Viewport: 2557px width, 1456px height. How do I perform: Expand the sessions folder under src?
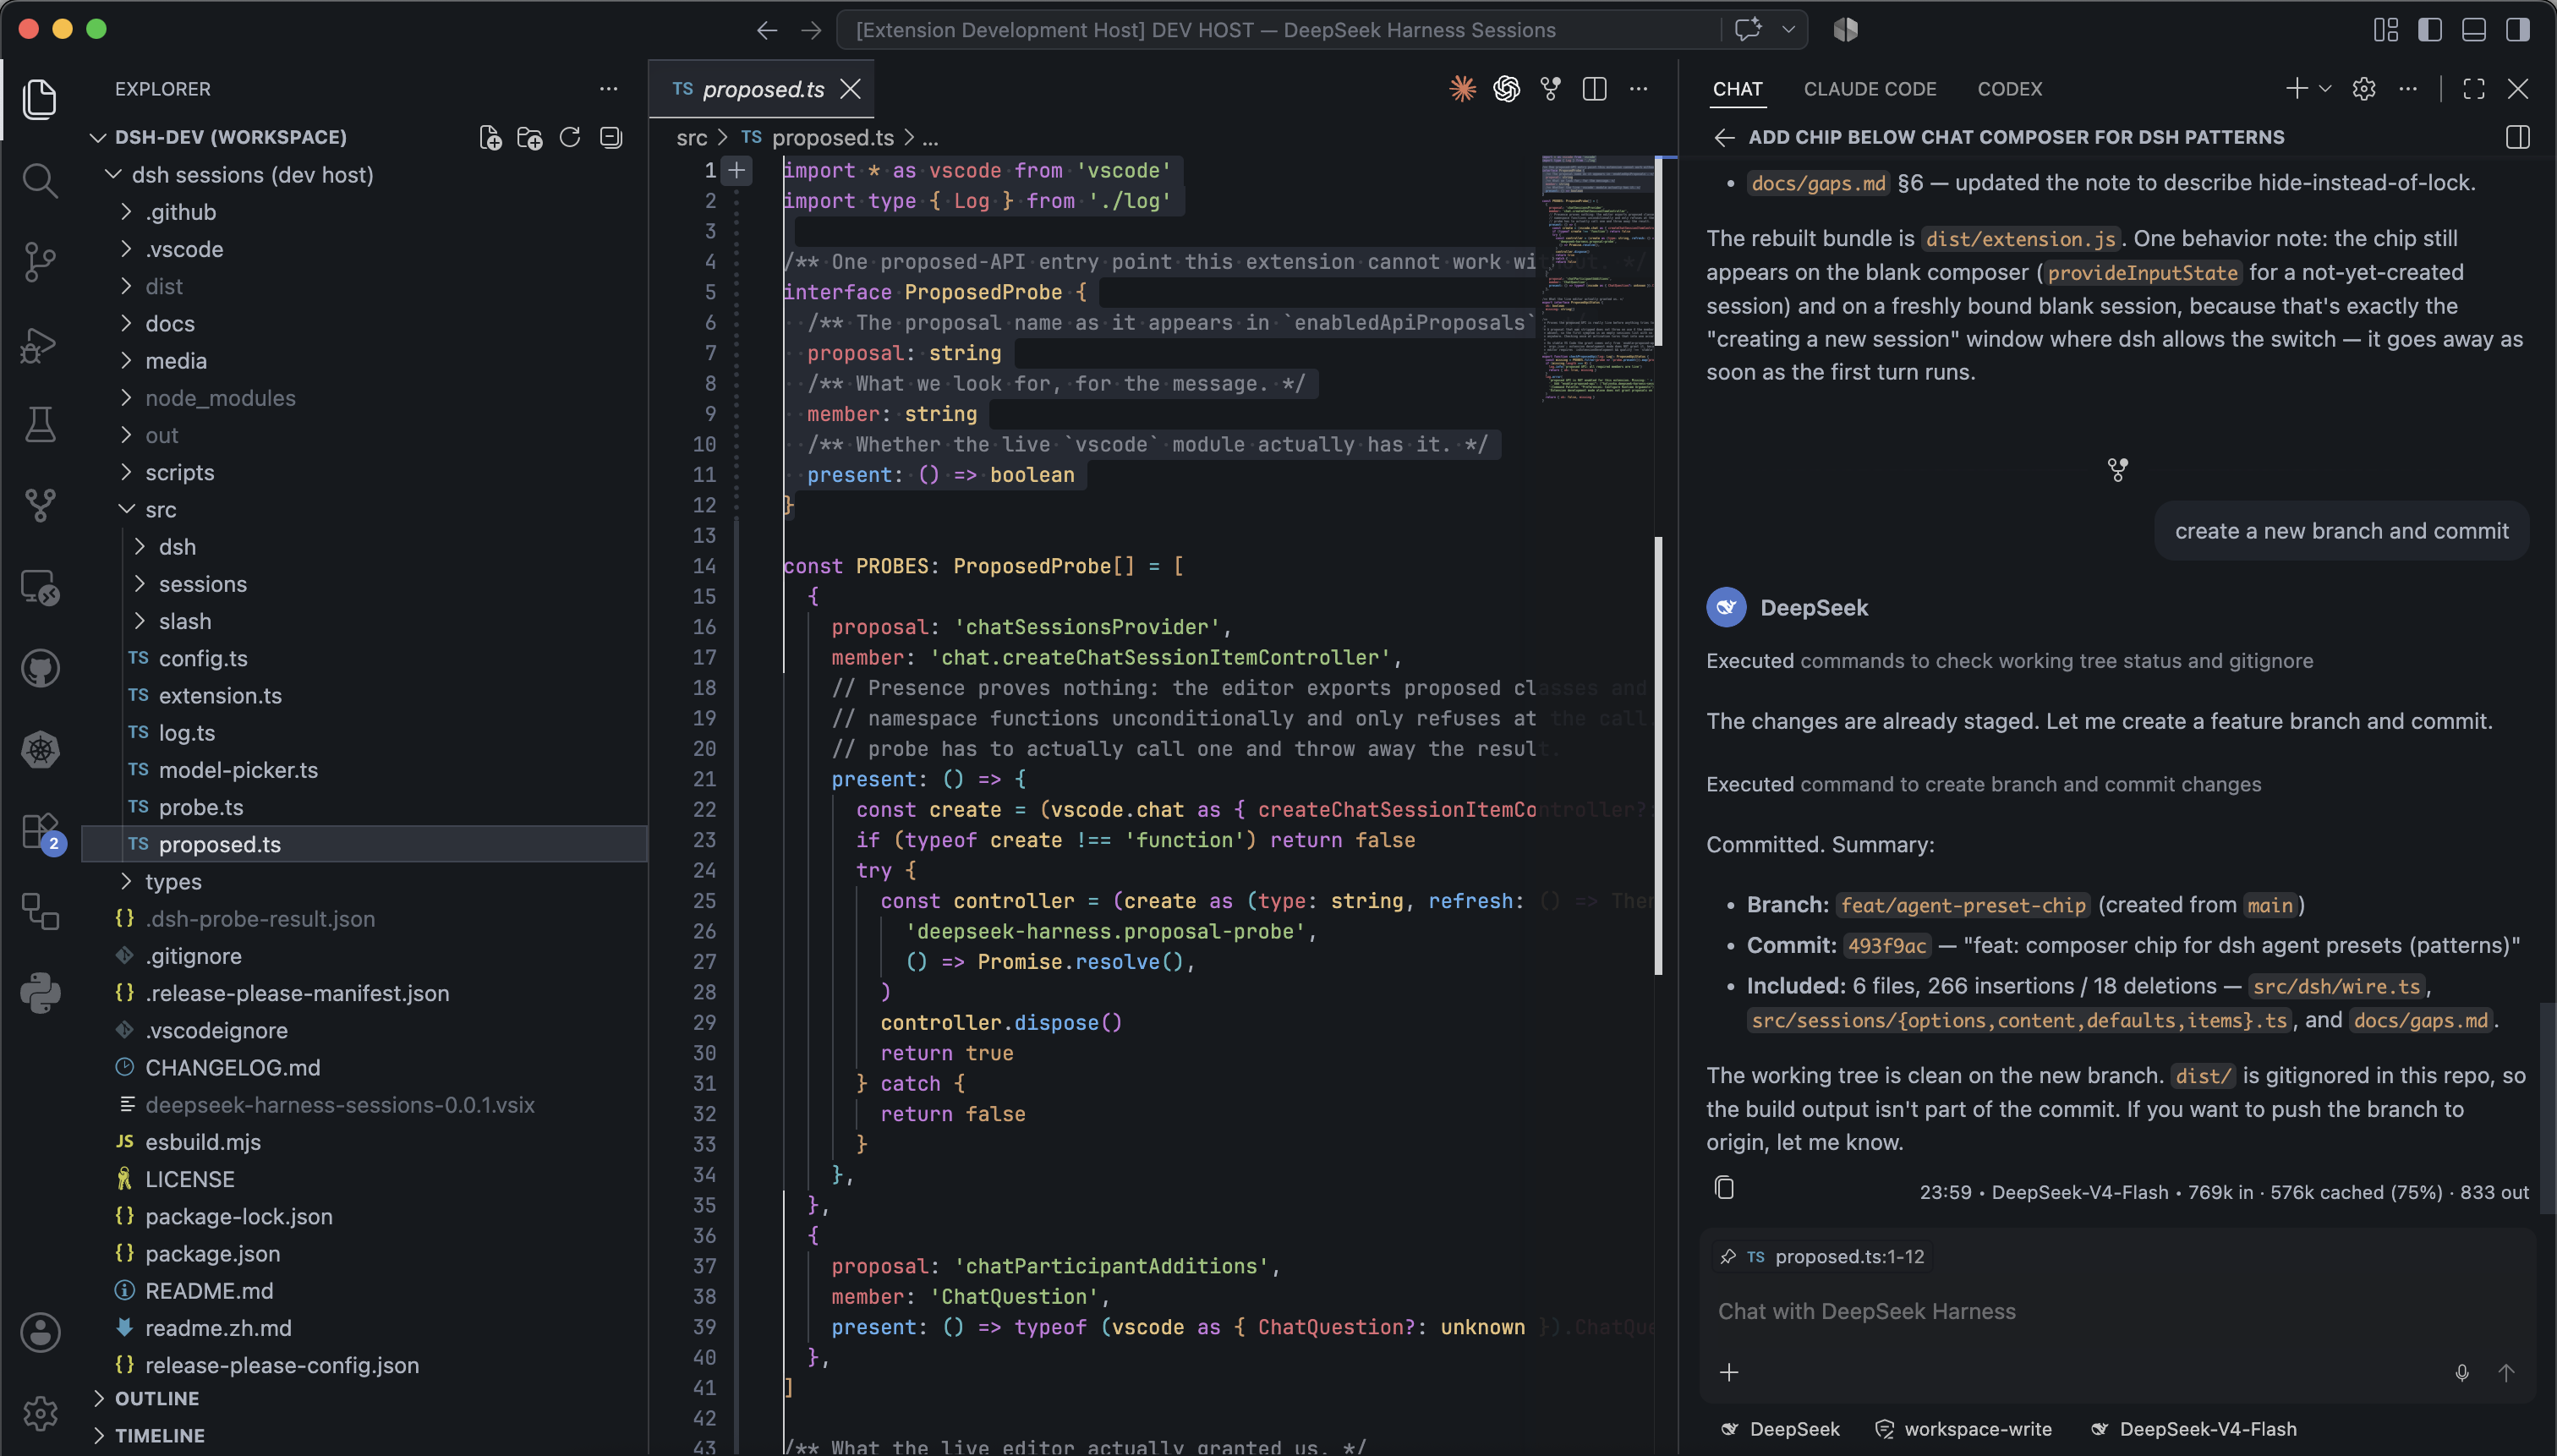(x=365, y=584)
